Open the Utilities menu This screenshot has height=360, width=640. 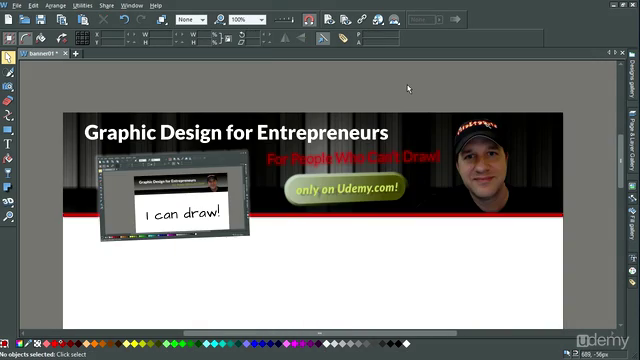(x=82, y=6)
